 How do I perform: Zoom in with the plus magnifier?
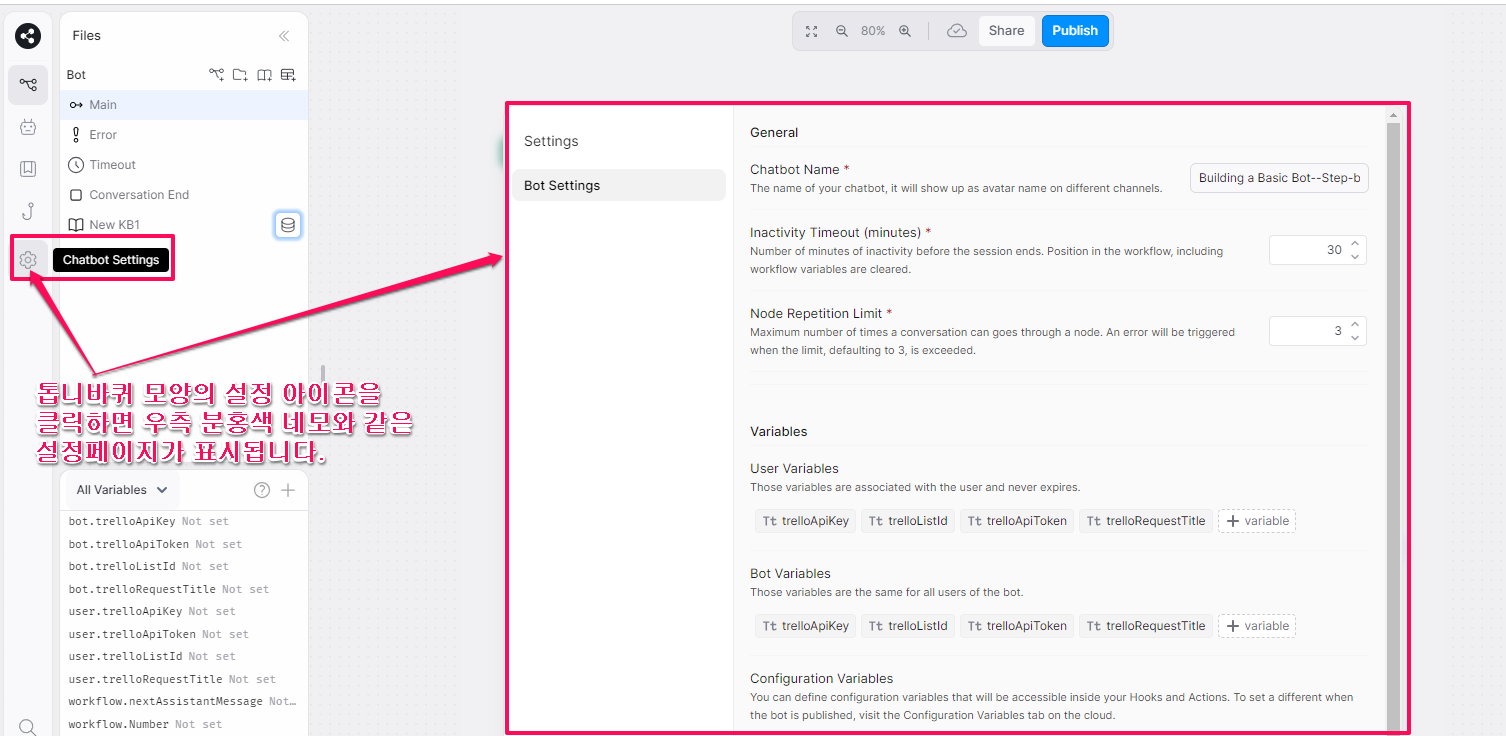tap(905, 31)
